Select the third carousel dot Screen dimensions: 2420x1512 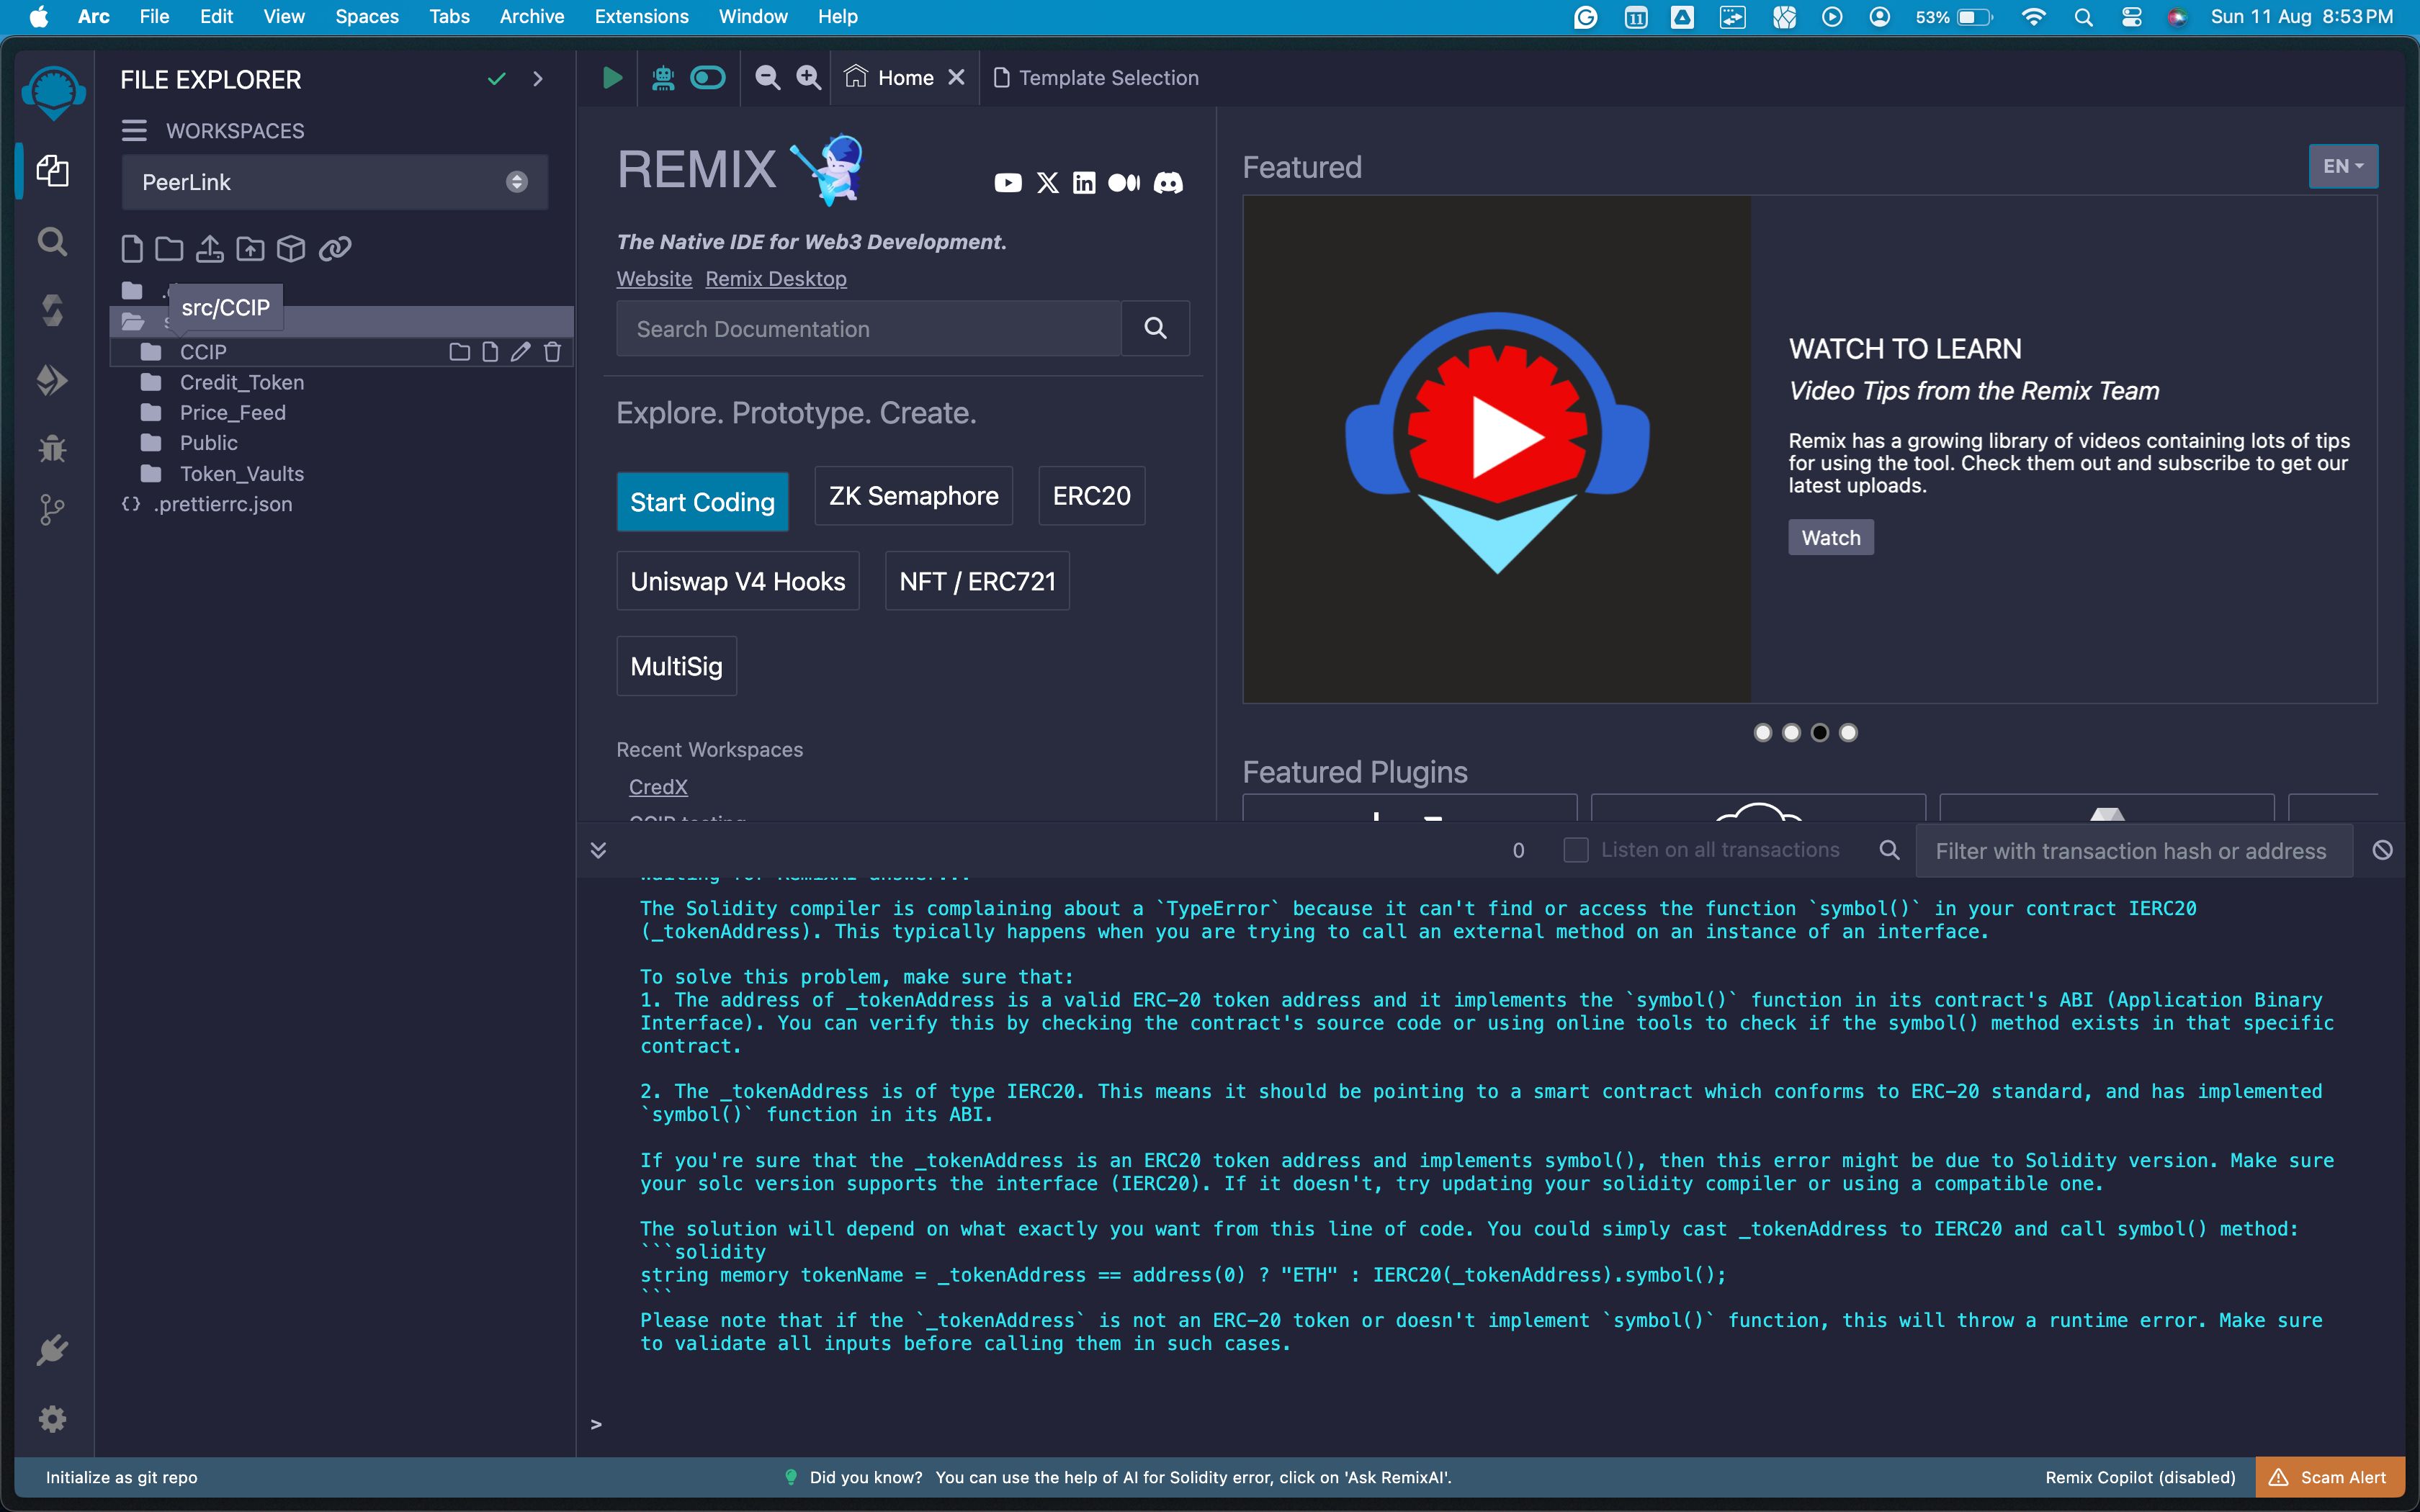(x=1820, y=733)
